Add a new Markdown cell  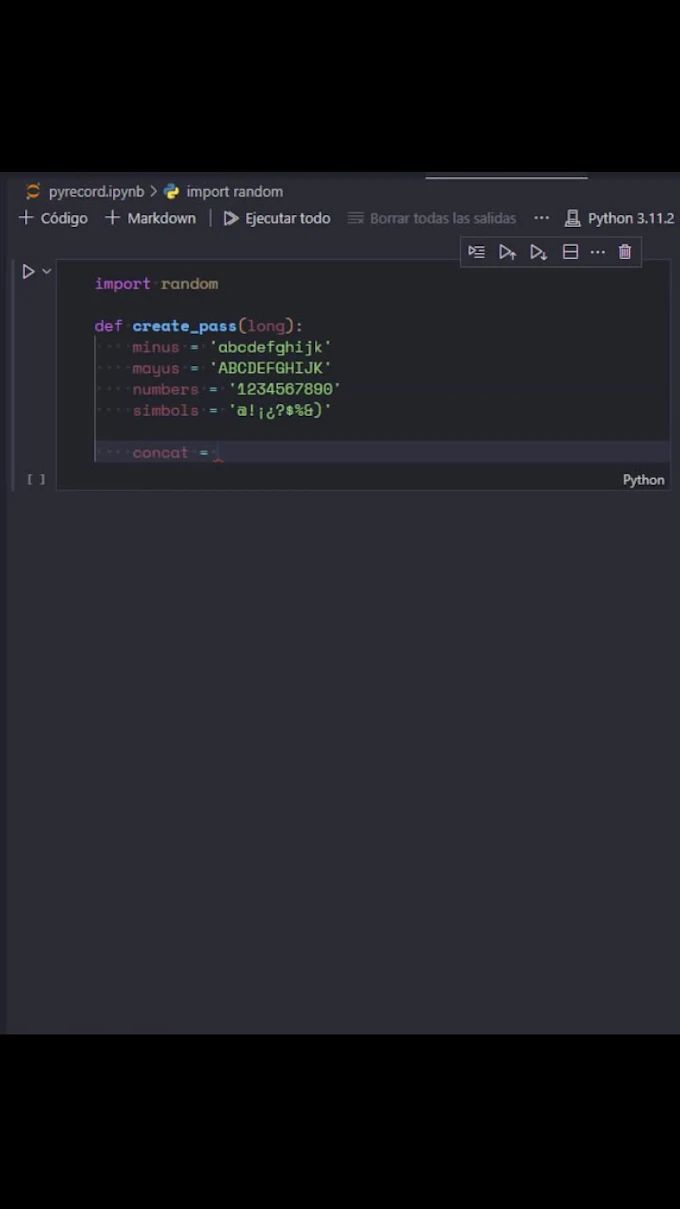150,218
